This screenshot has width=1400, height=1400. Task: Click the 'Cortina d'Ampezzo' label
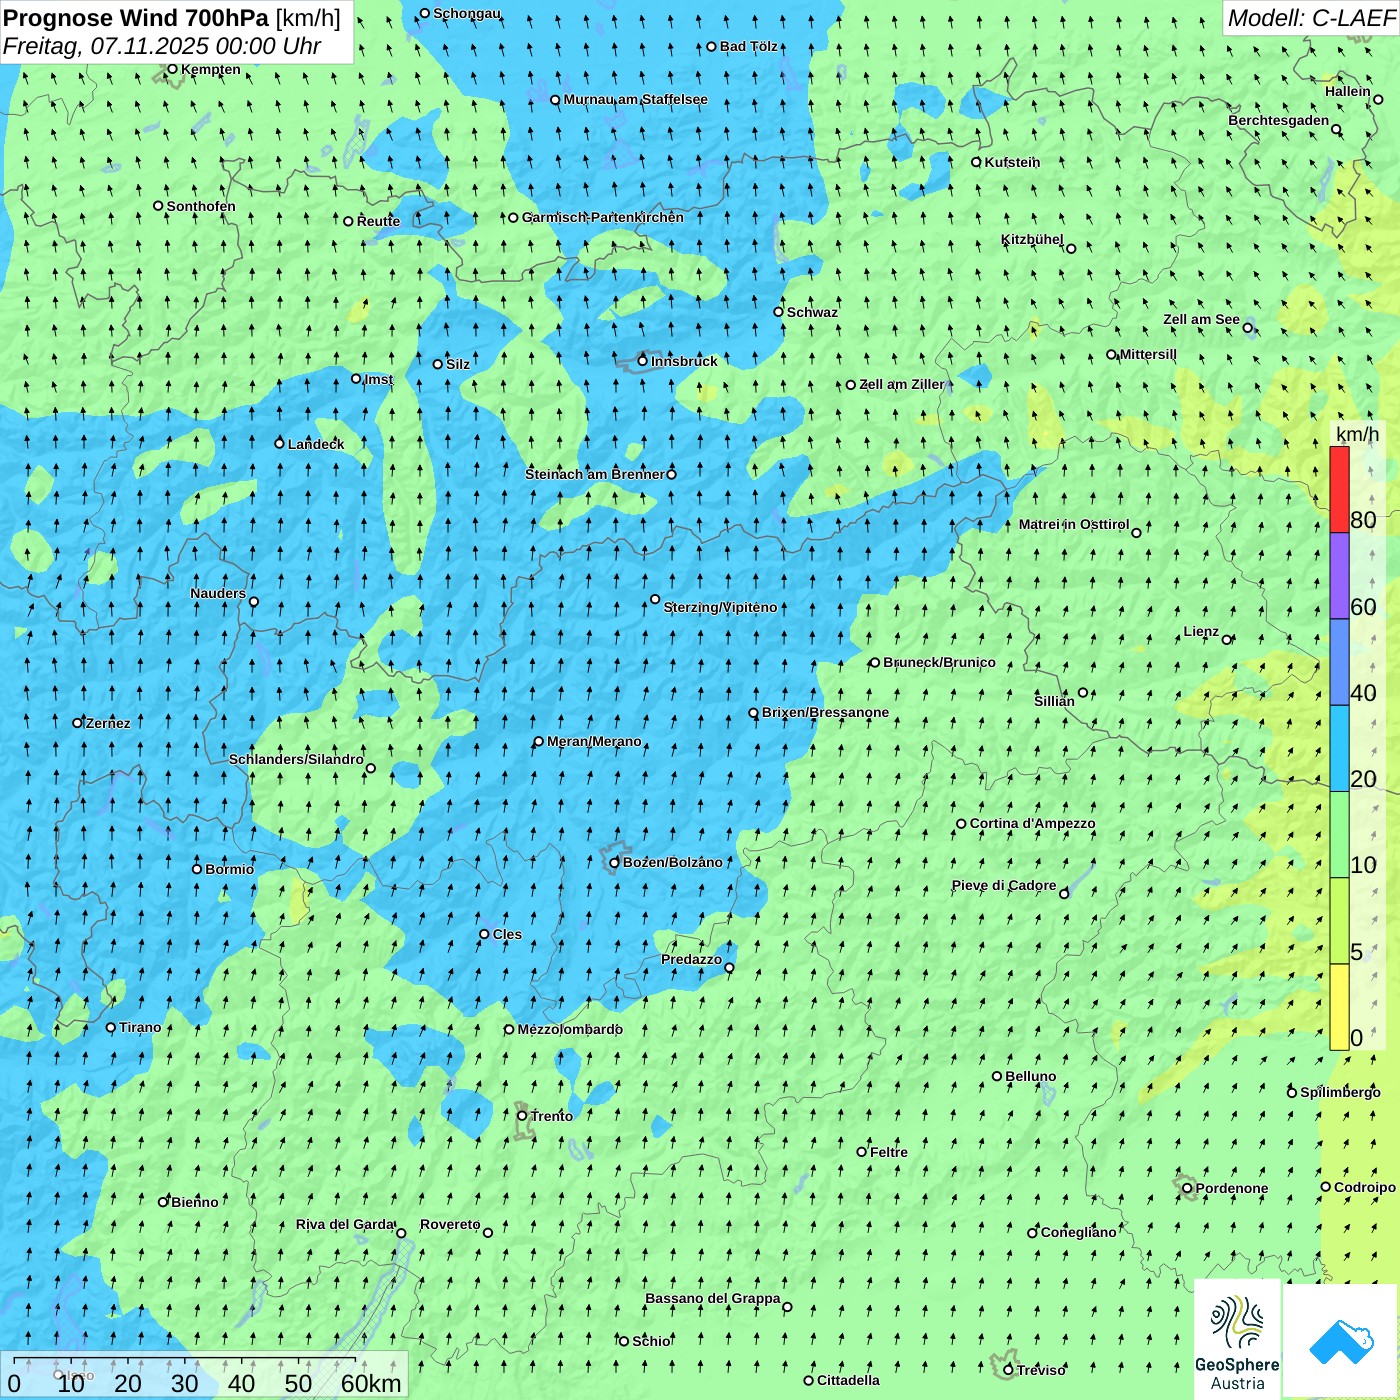tap(1032, 823)
